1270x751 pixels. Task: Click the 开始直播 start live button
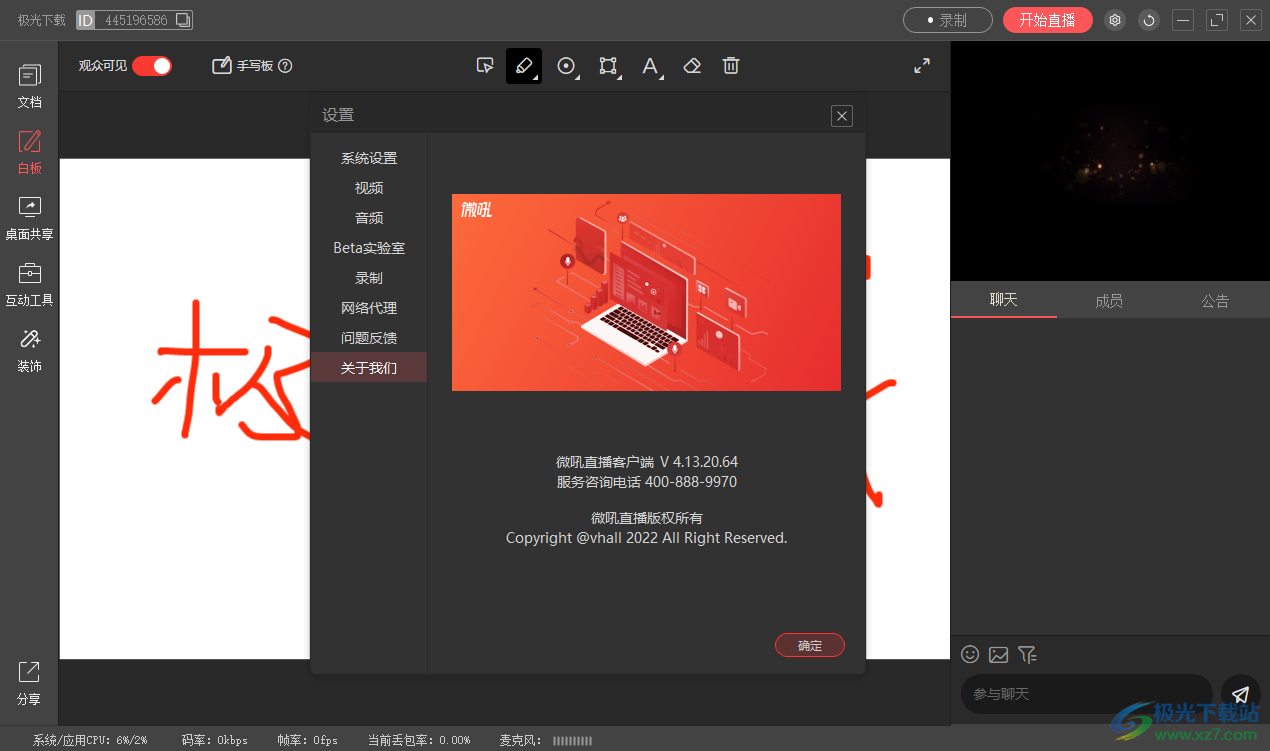tap(1047, 20)
